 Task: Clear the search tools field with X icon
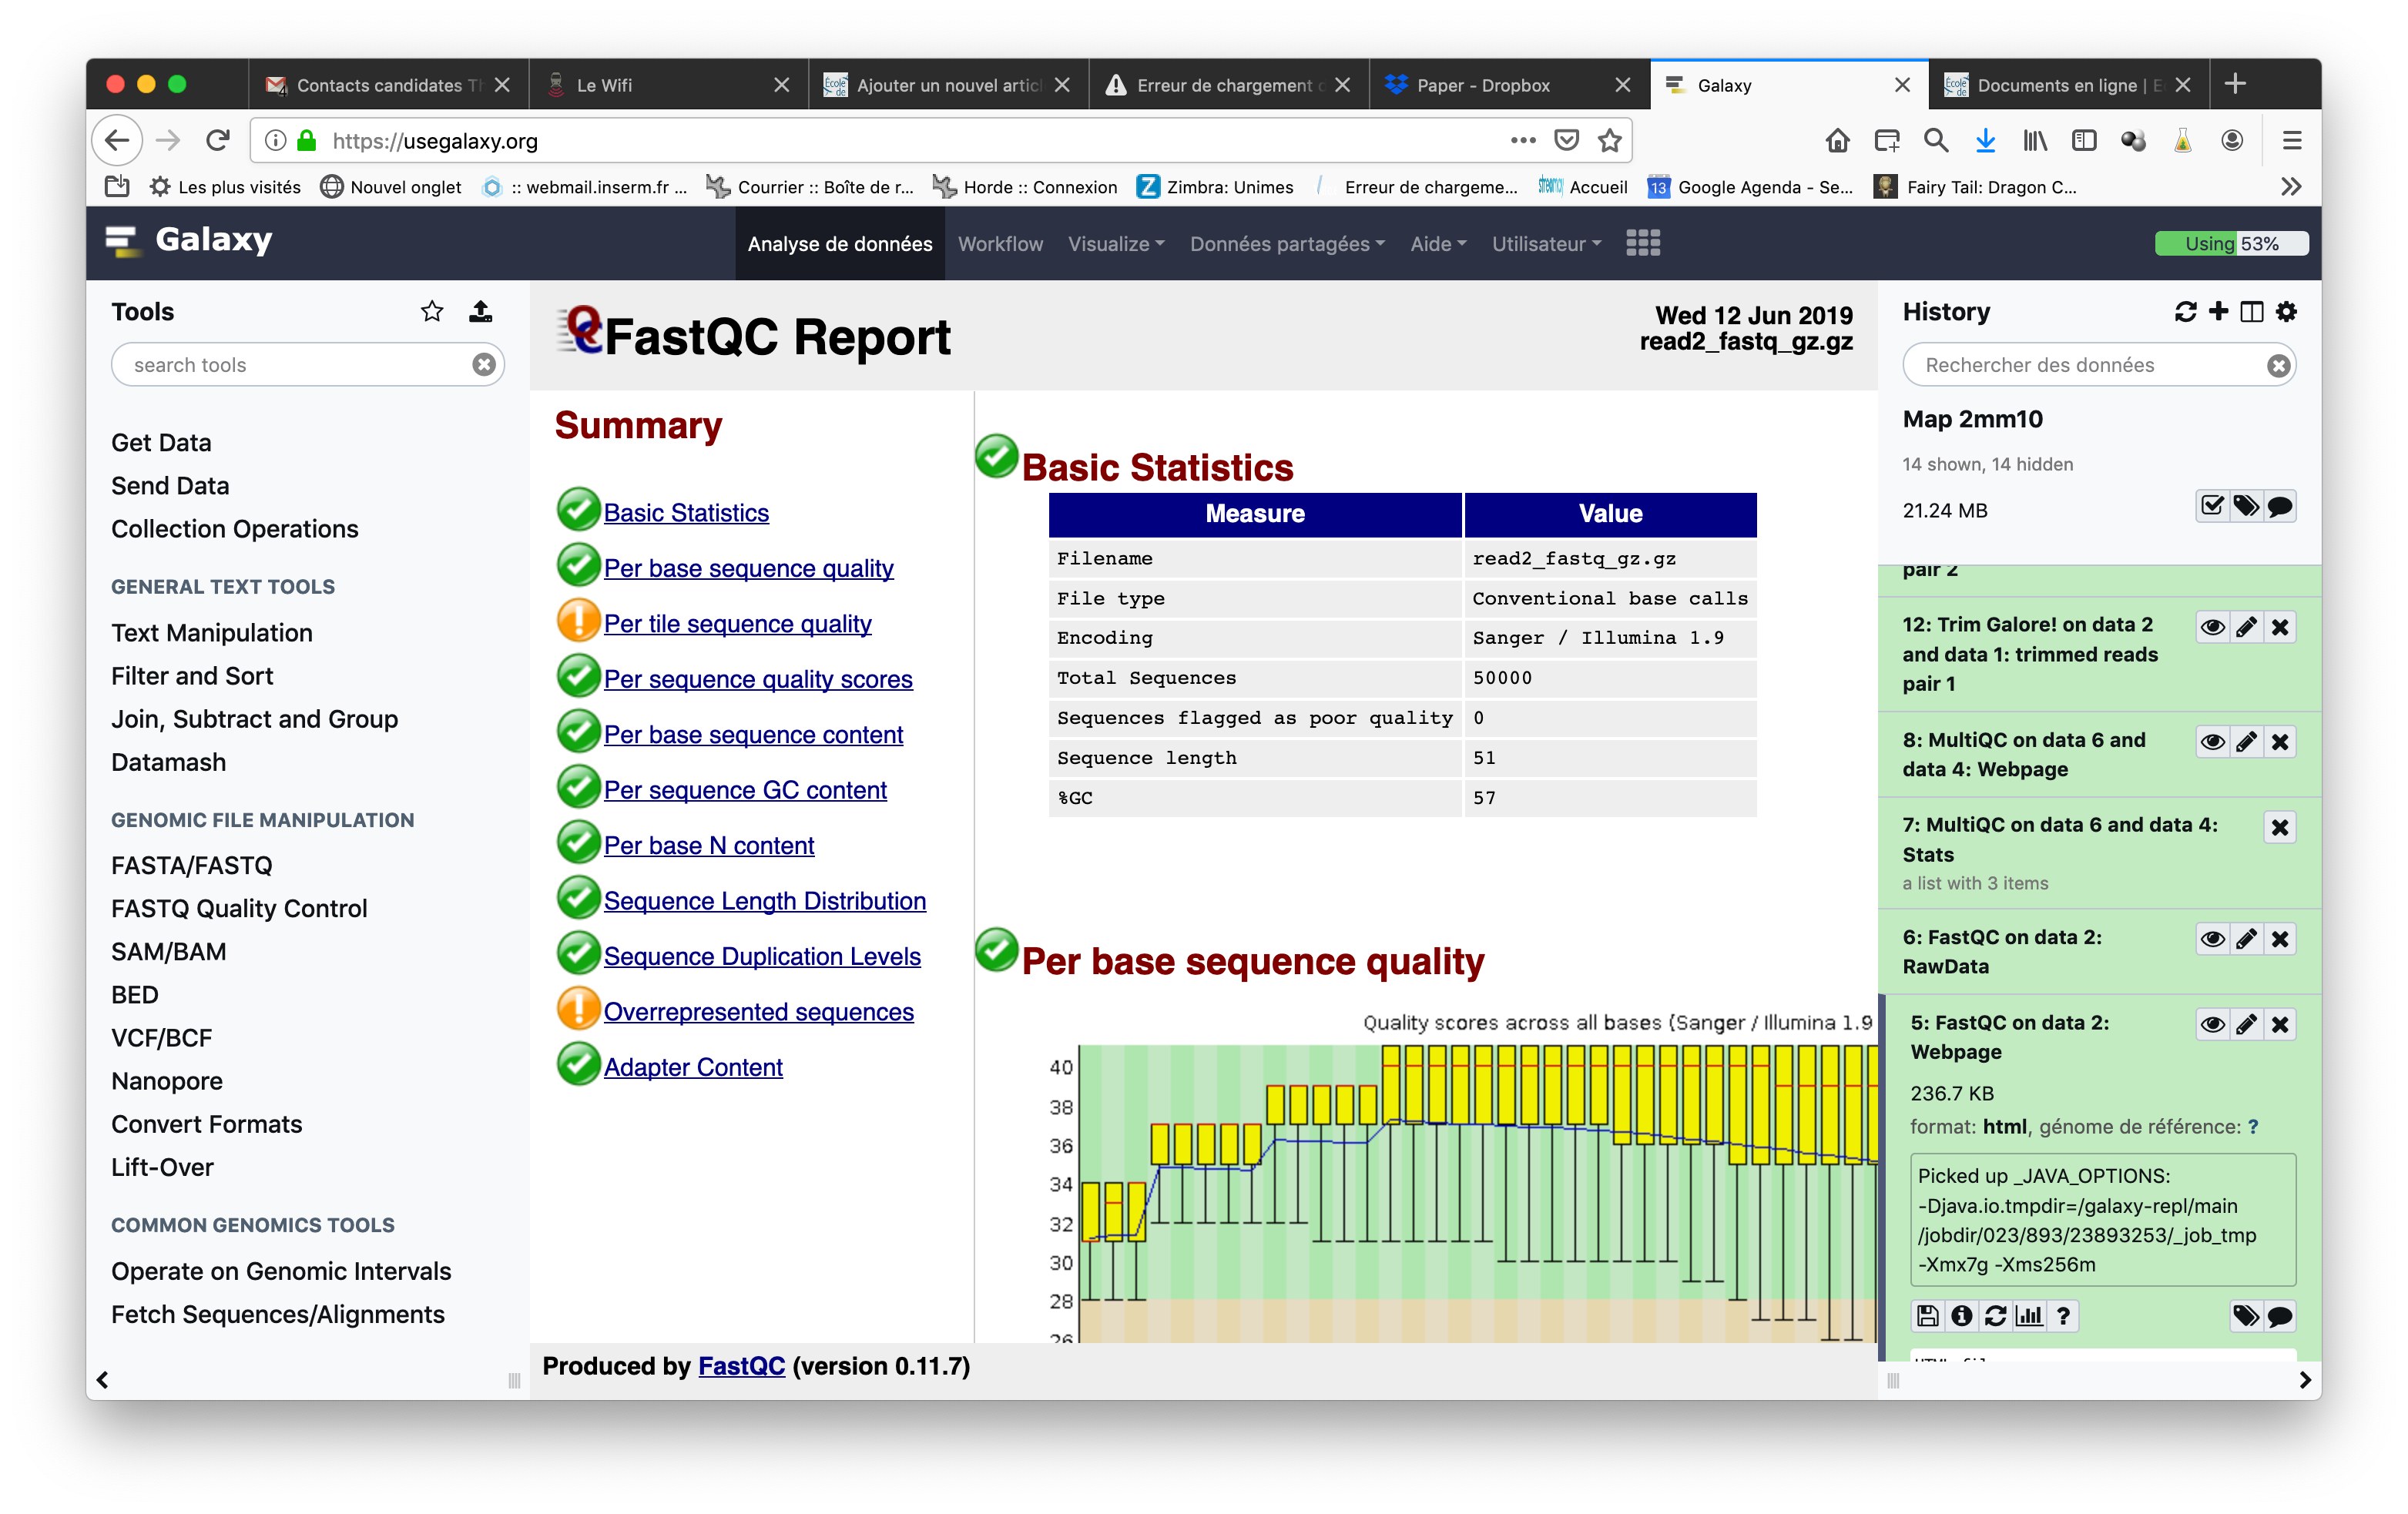coord(484,365)
